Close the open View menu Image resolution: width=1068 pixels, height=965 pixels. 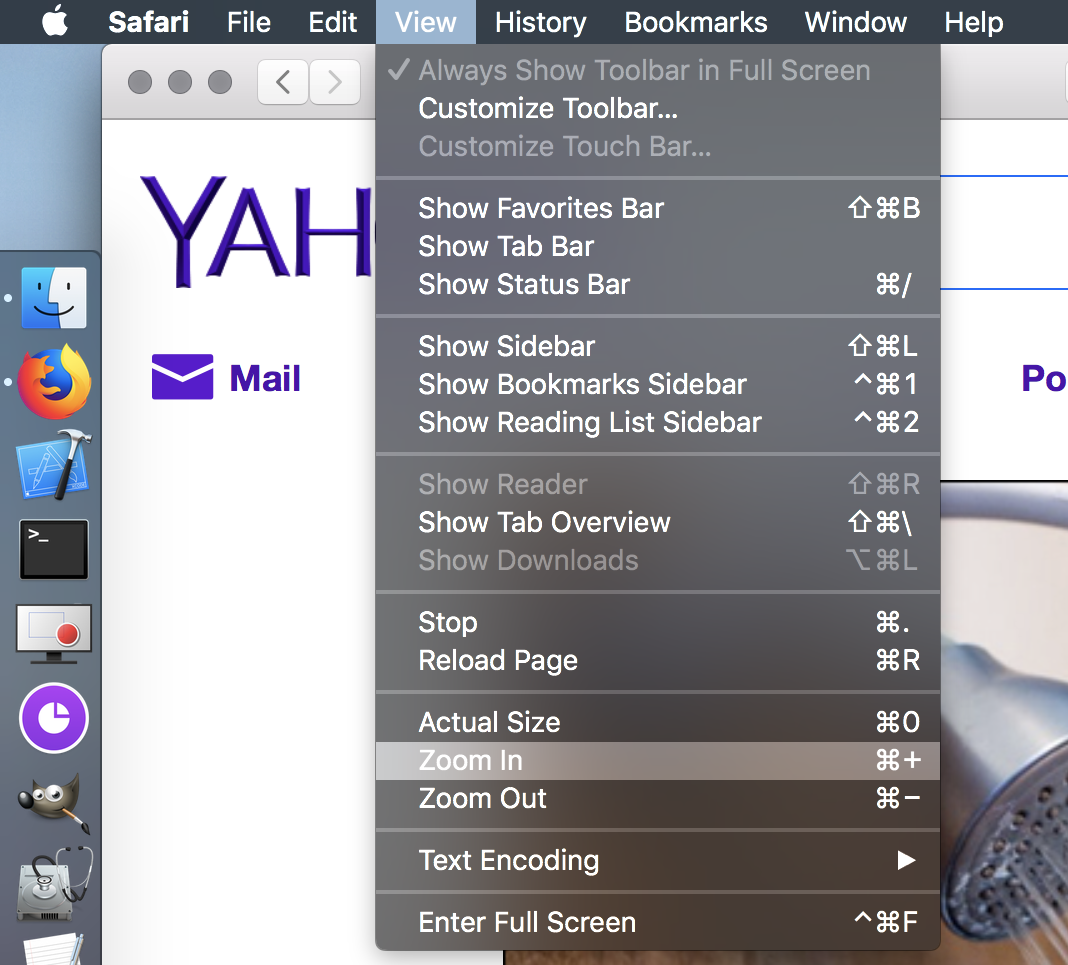click(x=426, y=22)
